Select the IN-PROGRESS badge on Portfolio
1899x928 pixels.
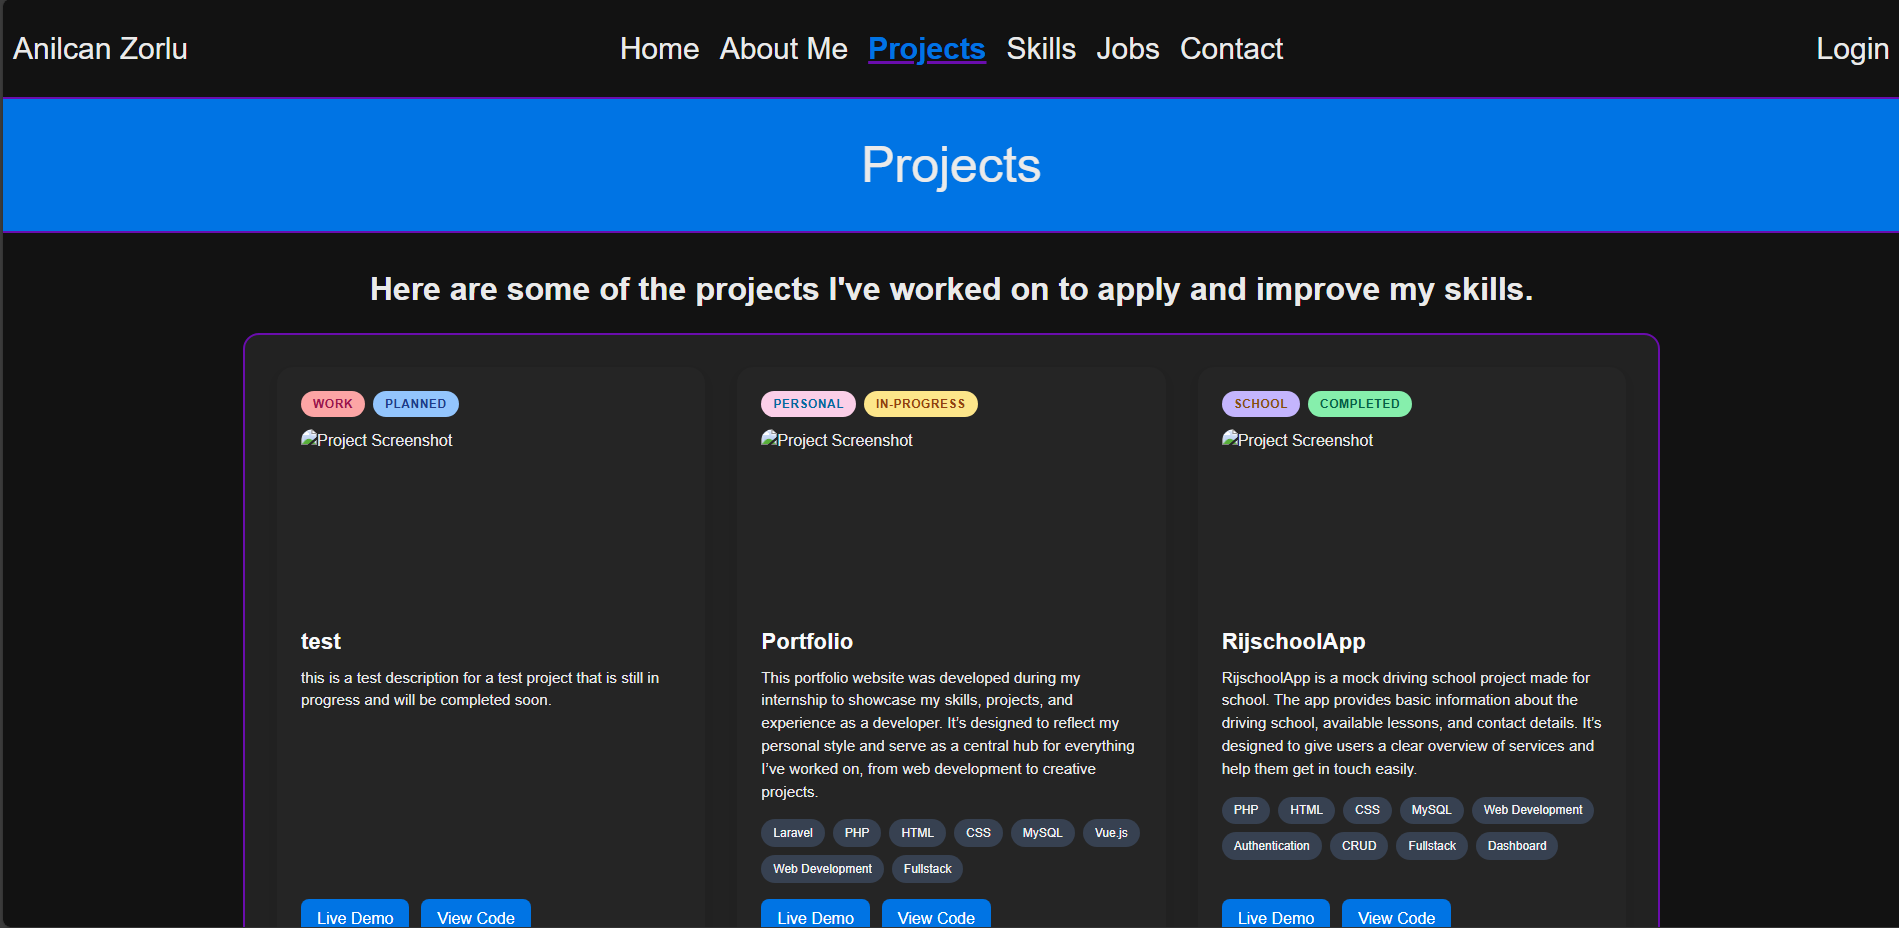click(x=920, y=403)
